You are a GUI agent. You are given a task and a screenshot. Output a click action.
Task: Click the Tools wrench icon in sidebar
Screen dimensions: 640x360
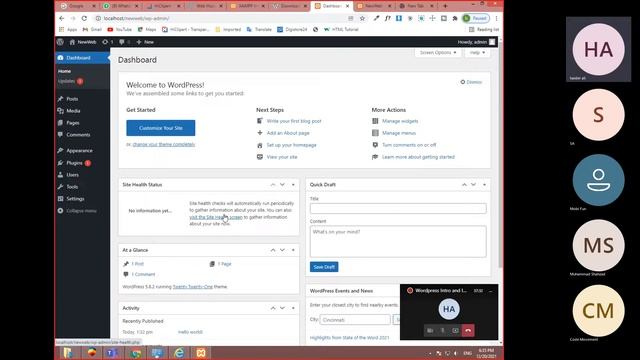click(x=60, y=187)
